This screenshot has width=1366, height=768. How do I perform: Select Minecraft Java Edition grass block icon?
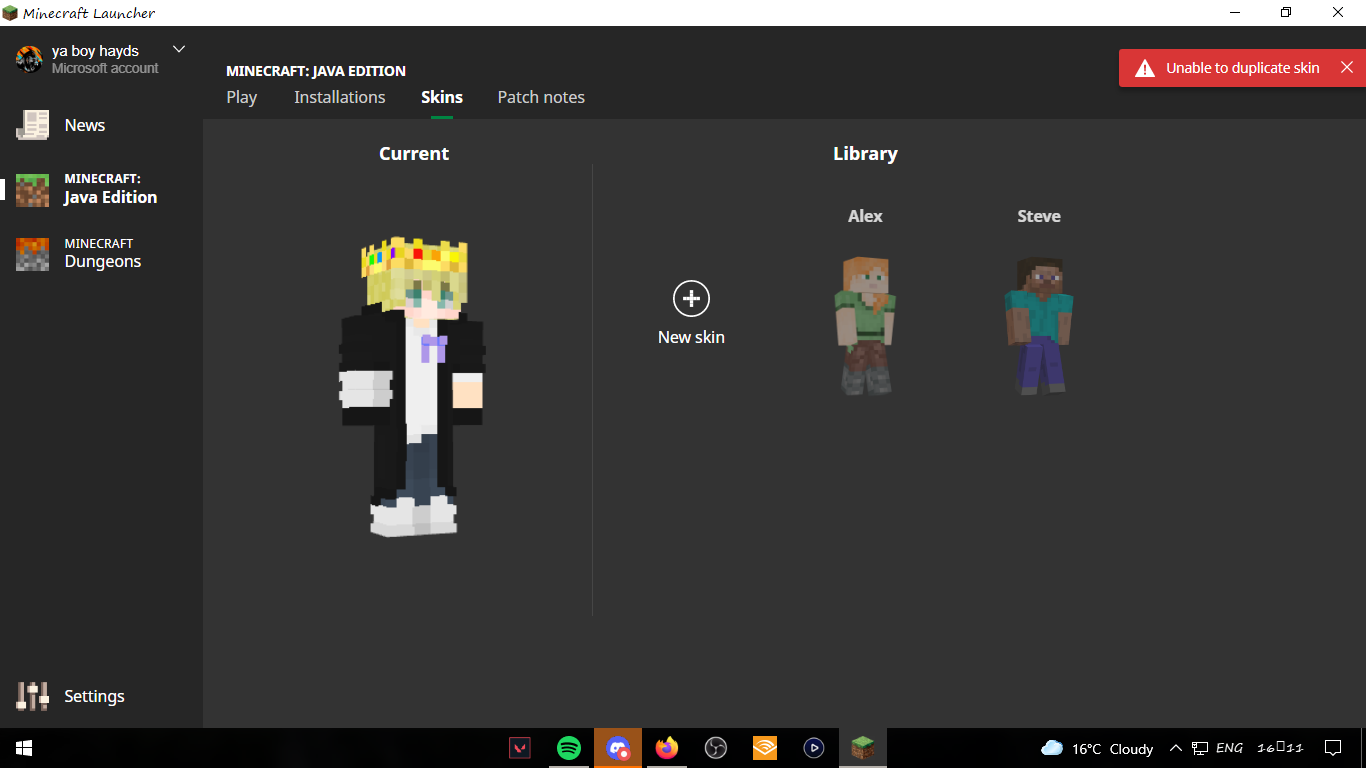click(x=32, y=189)
